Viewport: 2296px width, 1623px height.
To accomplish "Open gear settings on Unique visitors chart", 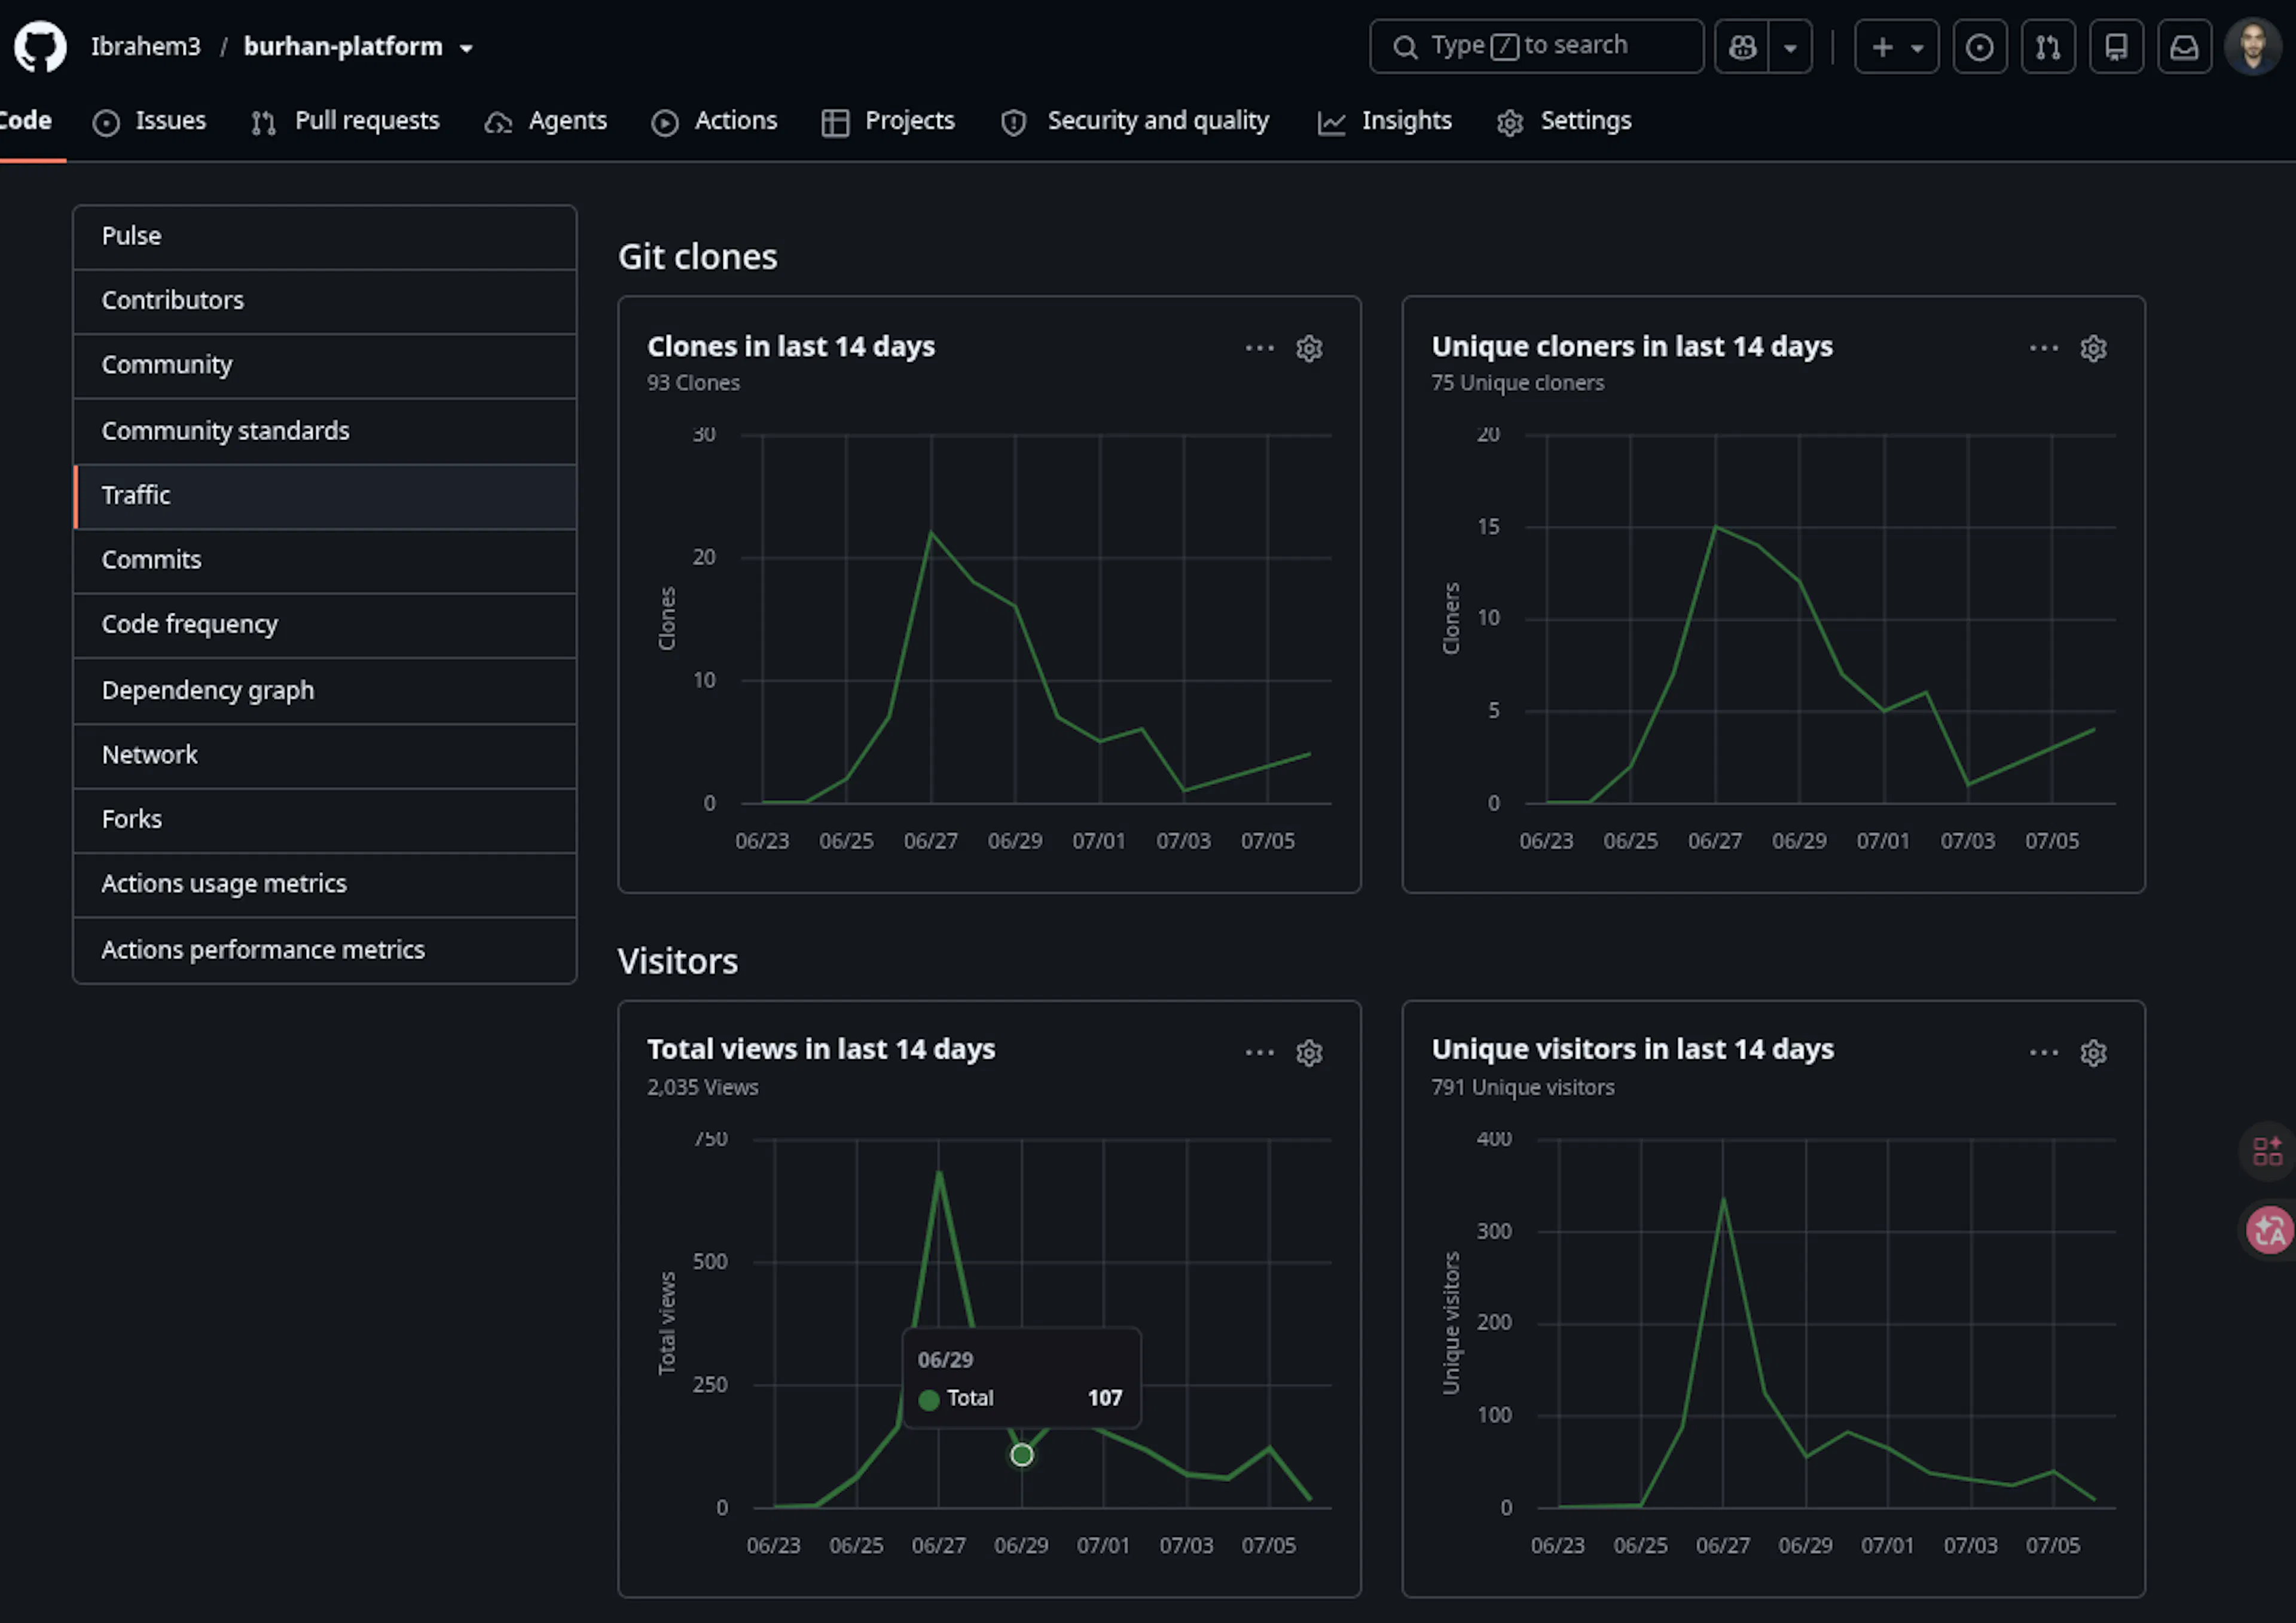I will pos(2093,1053).
